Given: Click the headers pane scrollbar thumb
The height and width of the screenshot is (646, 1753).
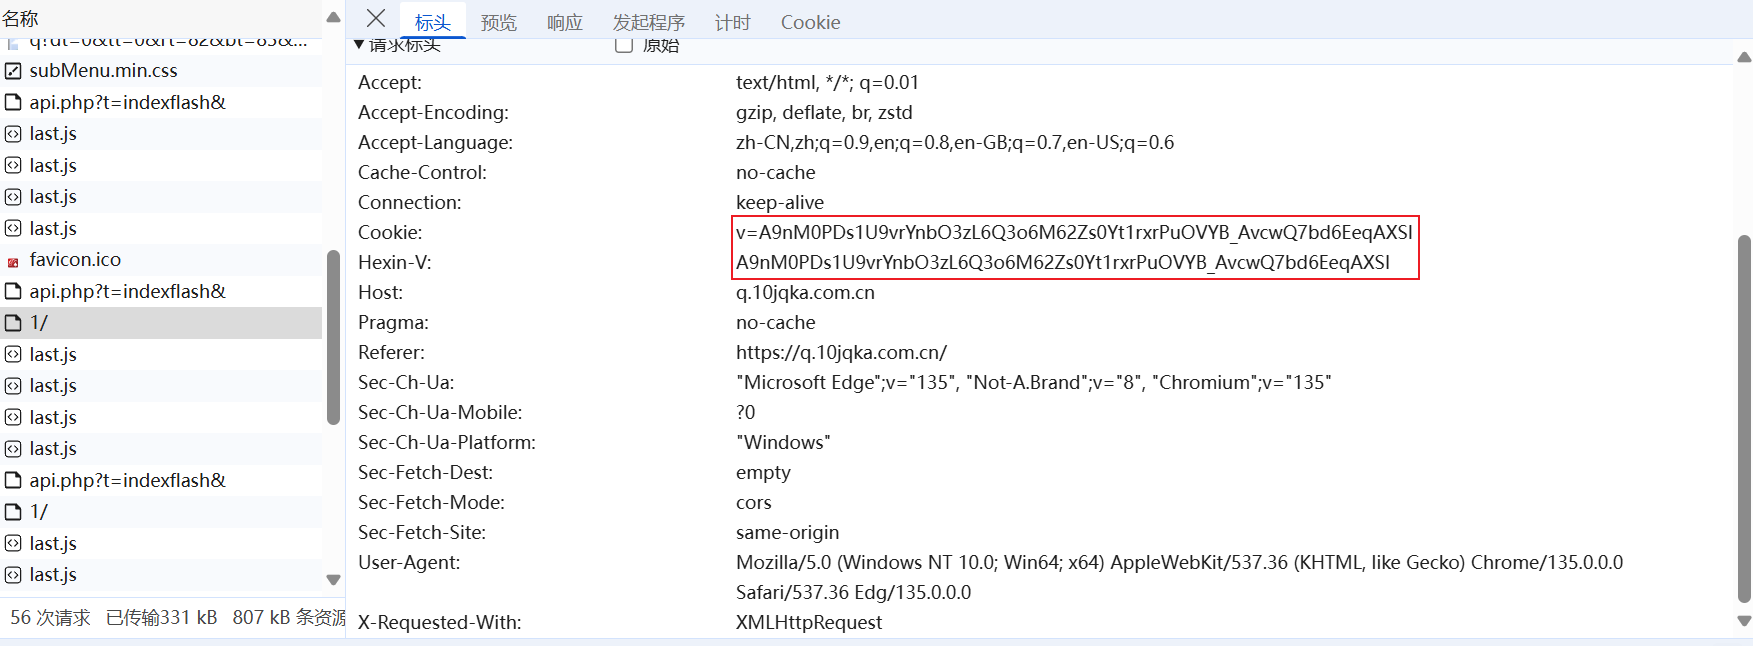Looking at the screenshot, I should (x=1744, y=418).
